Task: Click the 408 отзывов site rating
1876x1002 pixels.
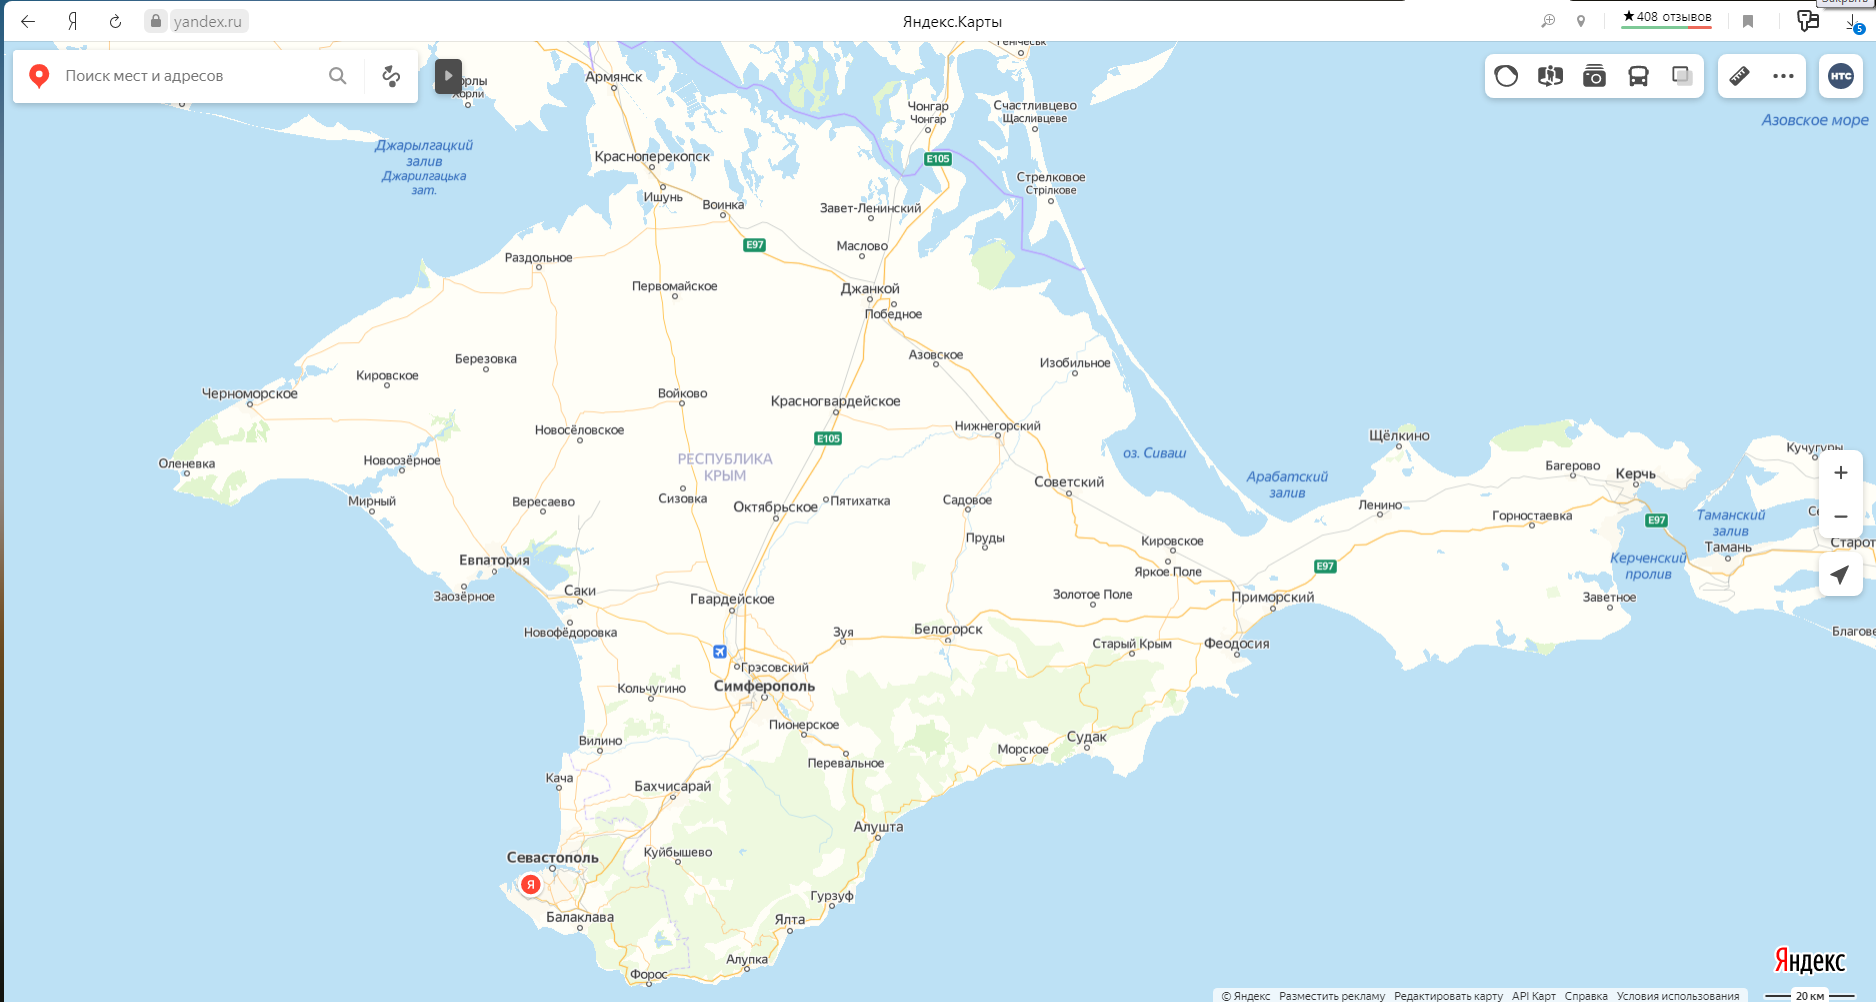Action: [x=1666, y=17]
